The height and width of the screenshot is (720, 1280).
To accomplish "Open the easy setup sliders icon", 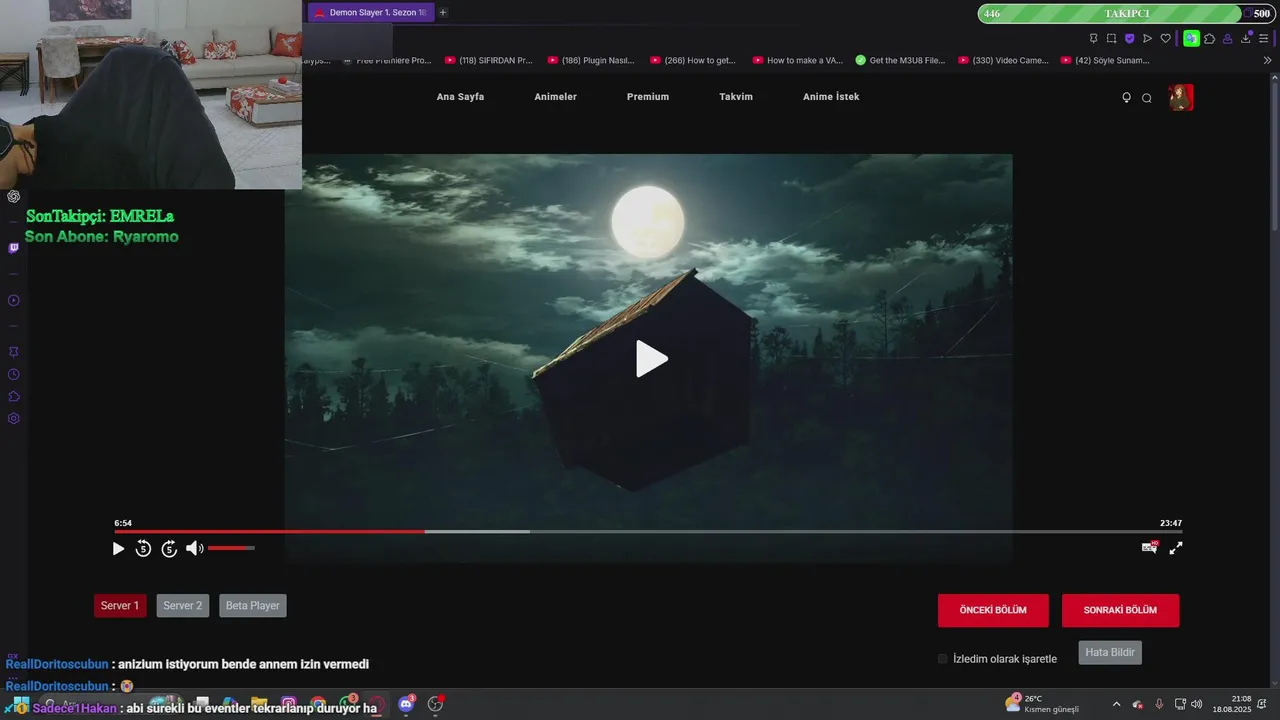I will coord(1263,38).
